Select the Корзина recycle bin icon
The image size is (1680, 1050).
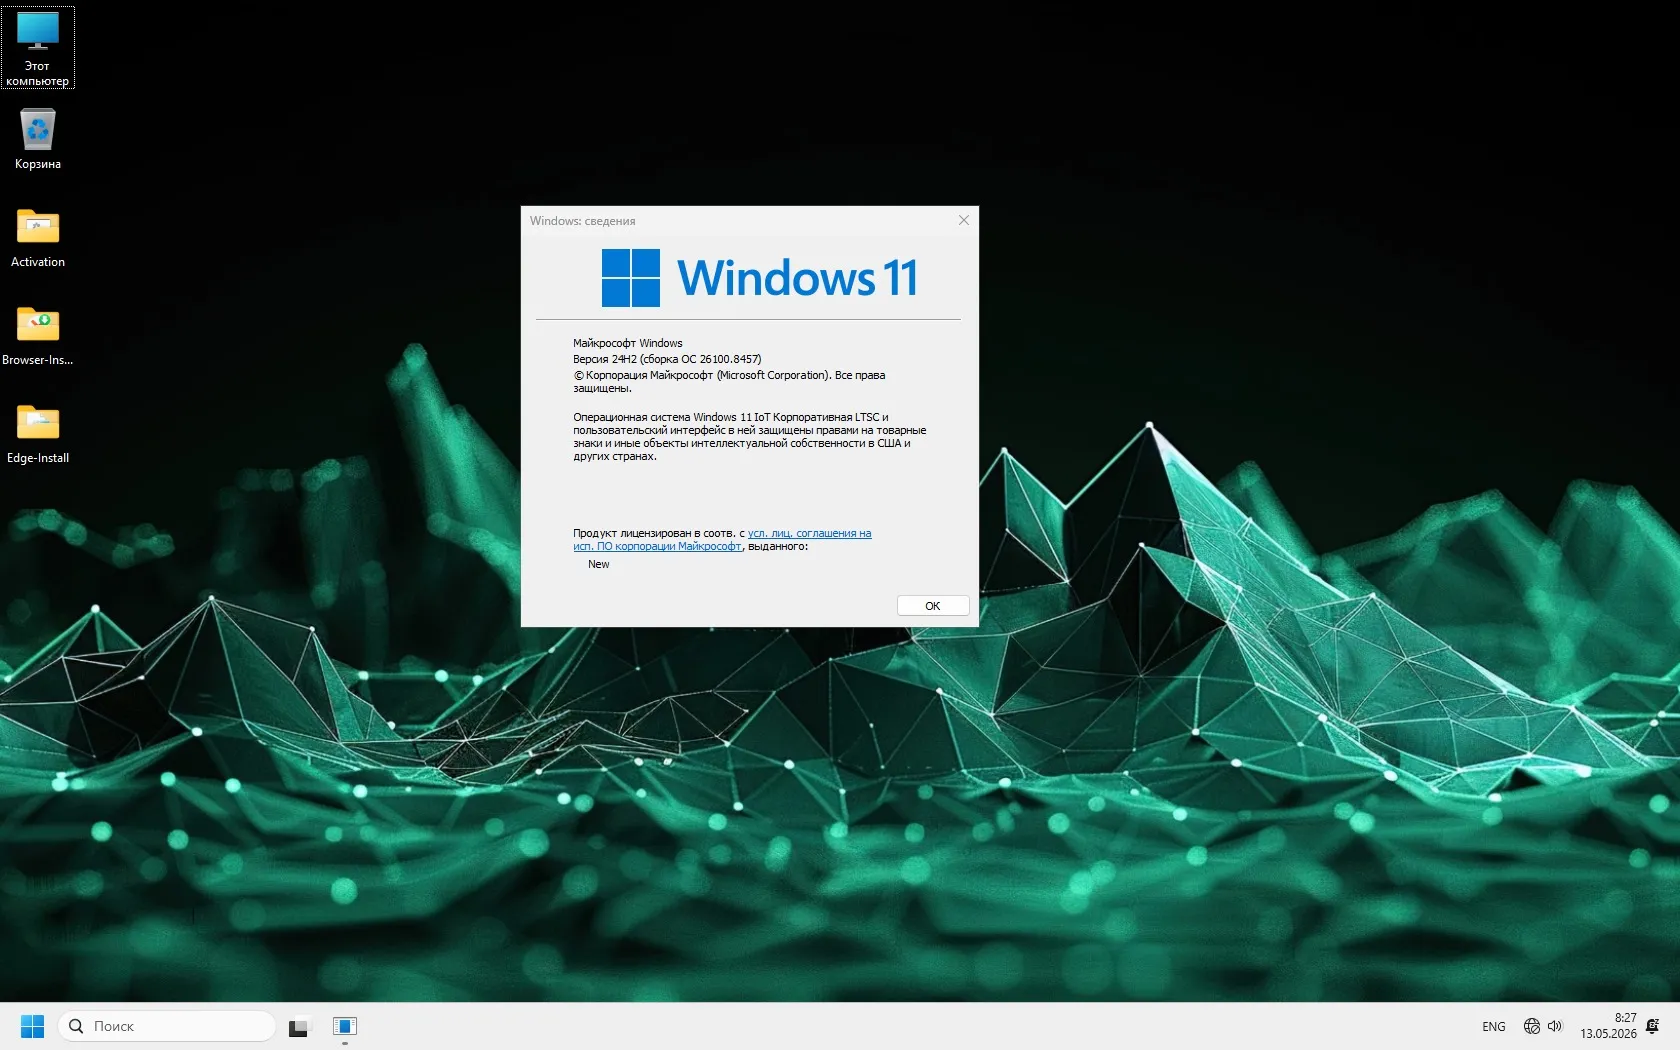(38, 139)
